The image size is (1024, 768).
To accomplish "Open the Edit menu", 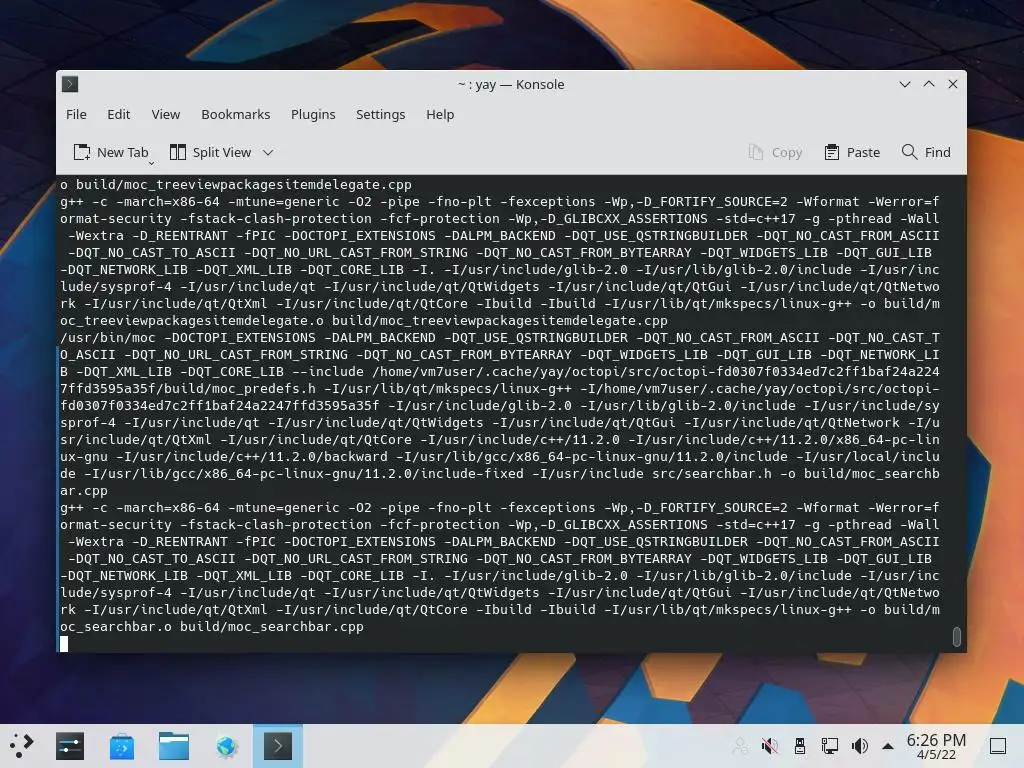I will [118, 114].
